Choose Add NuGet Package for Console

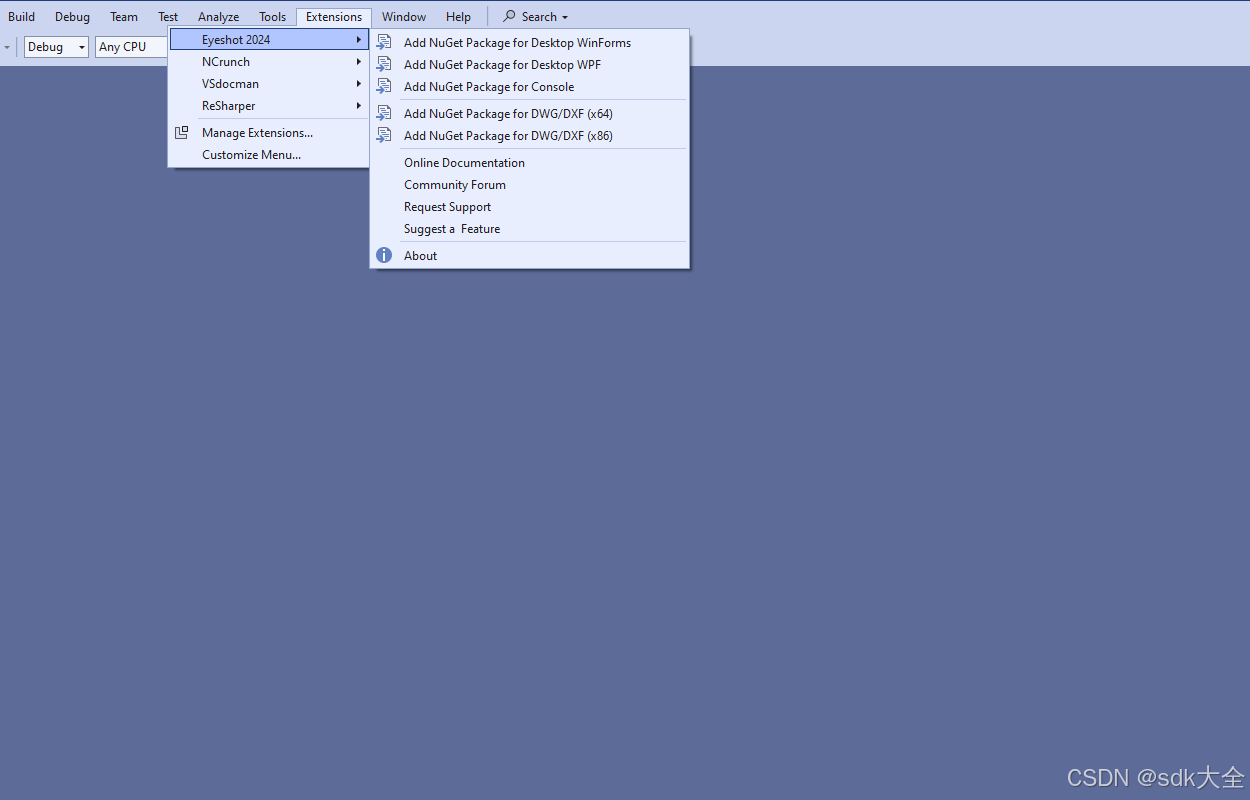click(530, 86)
